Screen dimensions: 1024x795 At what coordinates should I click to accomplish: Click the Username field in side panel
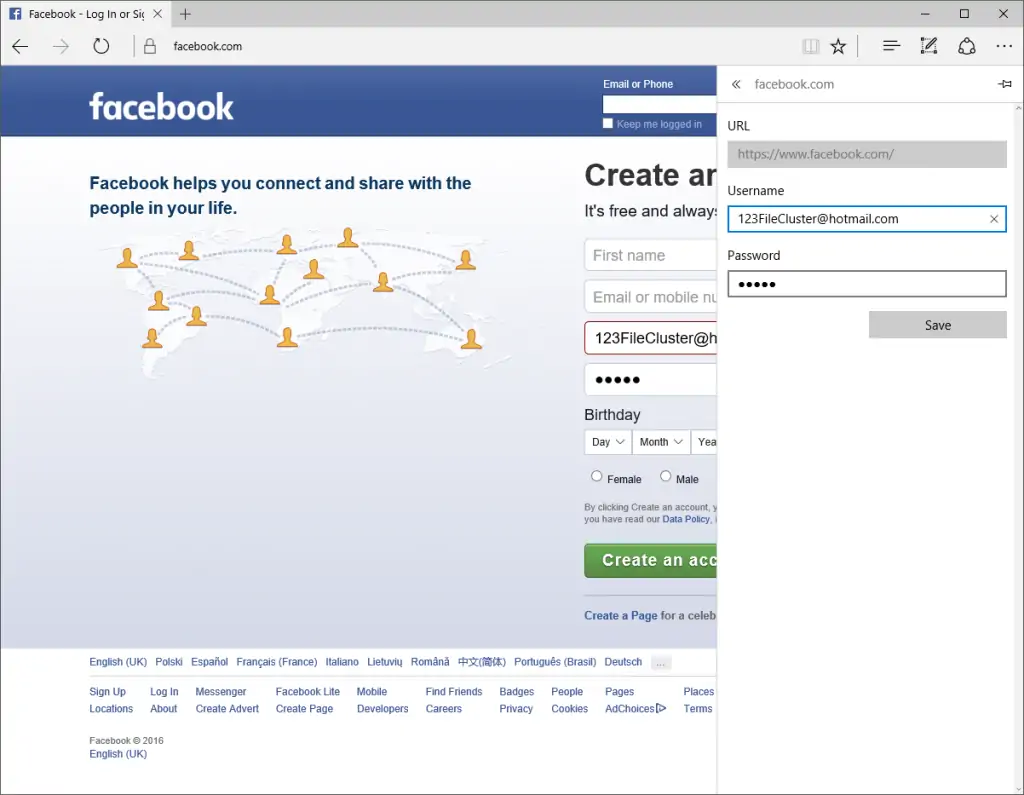[x=867, y=219]
